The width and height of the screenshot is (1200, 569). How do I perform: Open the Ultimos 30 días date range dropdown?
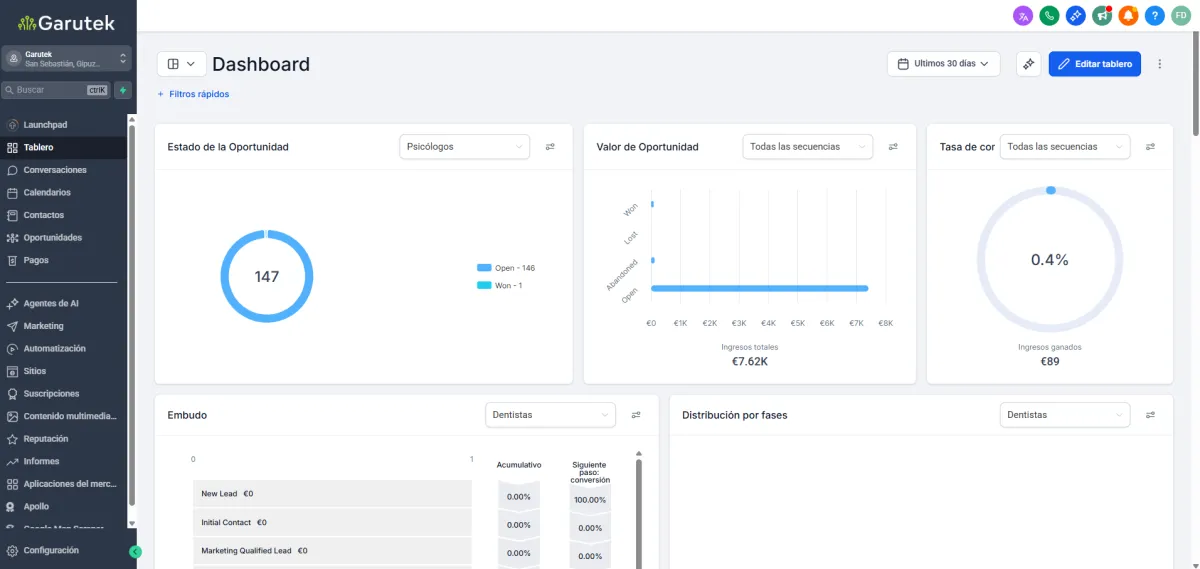tap(943, 64)
